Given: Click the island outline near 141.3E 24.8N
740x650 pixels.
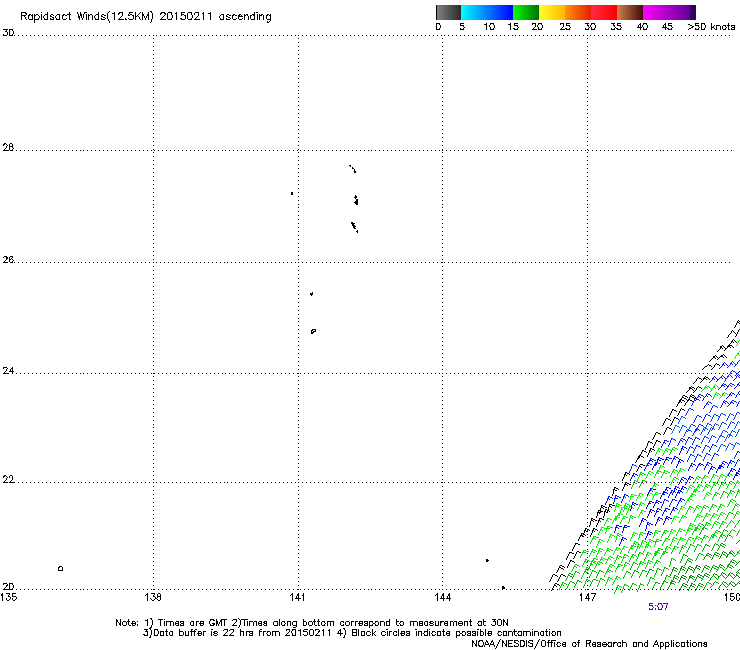Looking at the screenshot, I should click(x=313, y=331).
